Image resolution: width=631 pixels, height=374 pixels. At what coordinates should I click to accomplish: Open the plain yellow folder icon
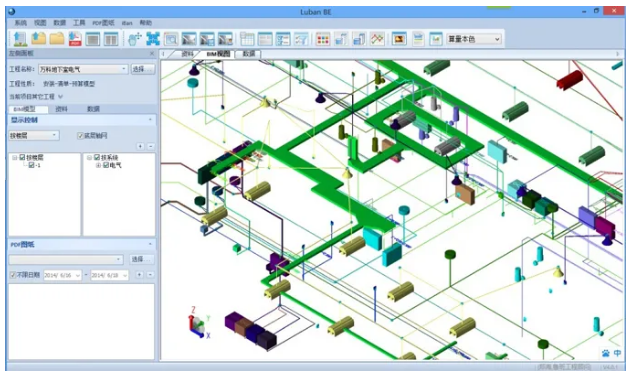tap(57, 39)
